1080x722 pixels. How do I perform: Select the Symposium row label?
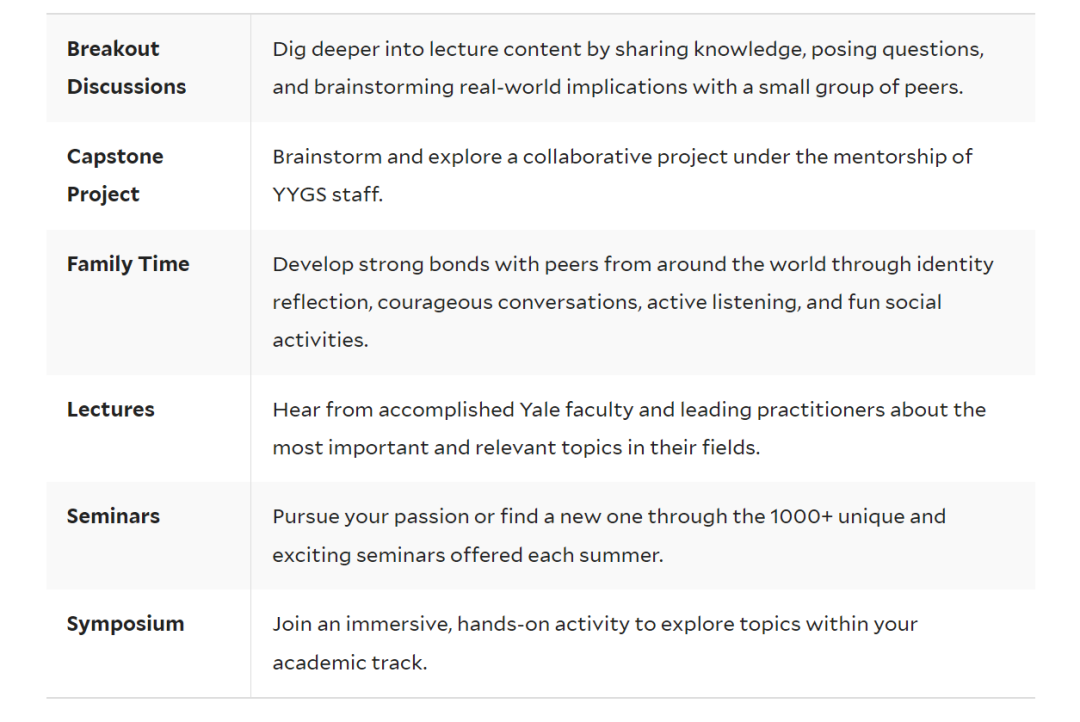[x=125, y=623]
